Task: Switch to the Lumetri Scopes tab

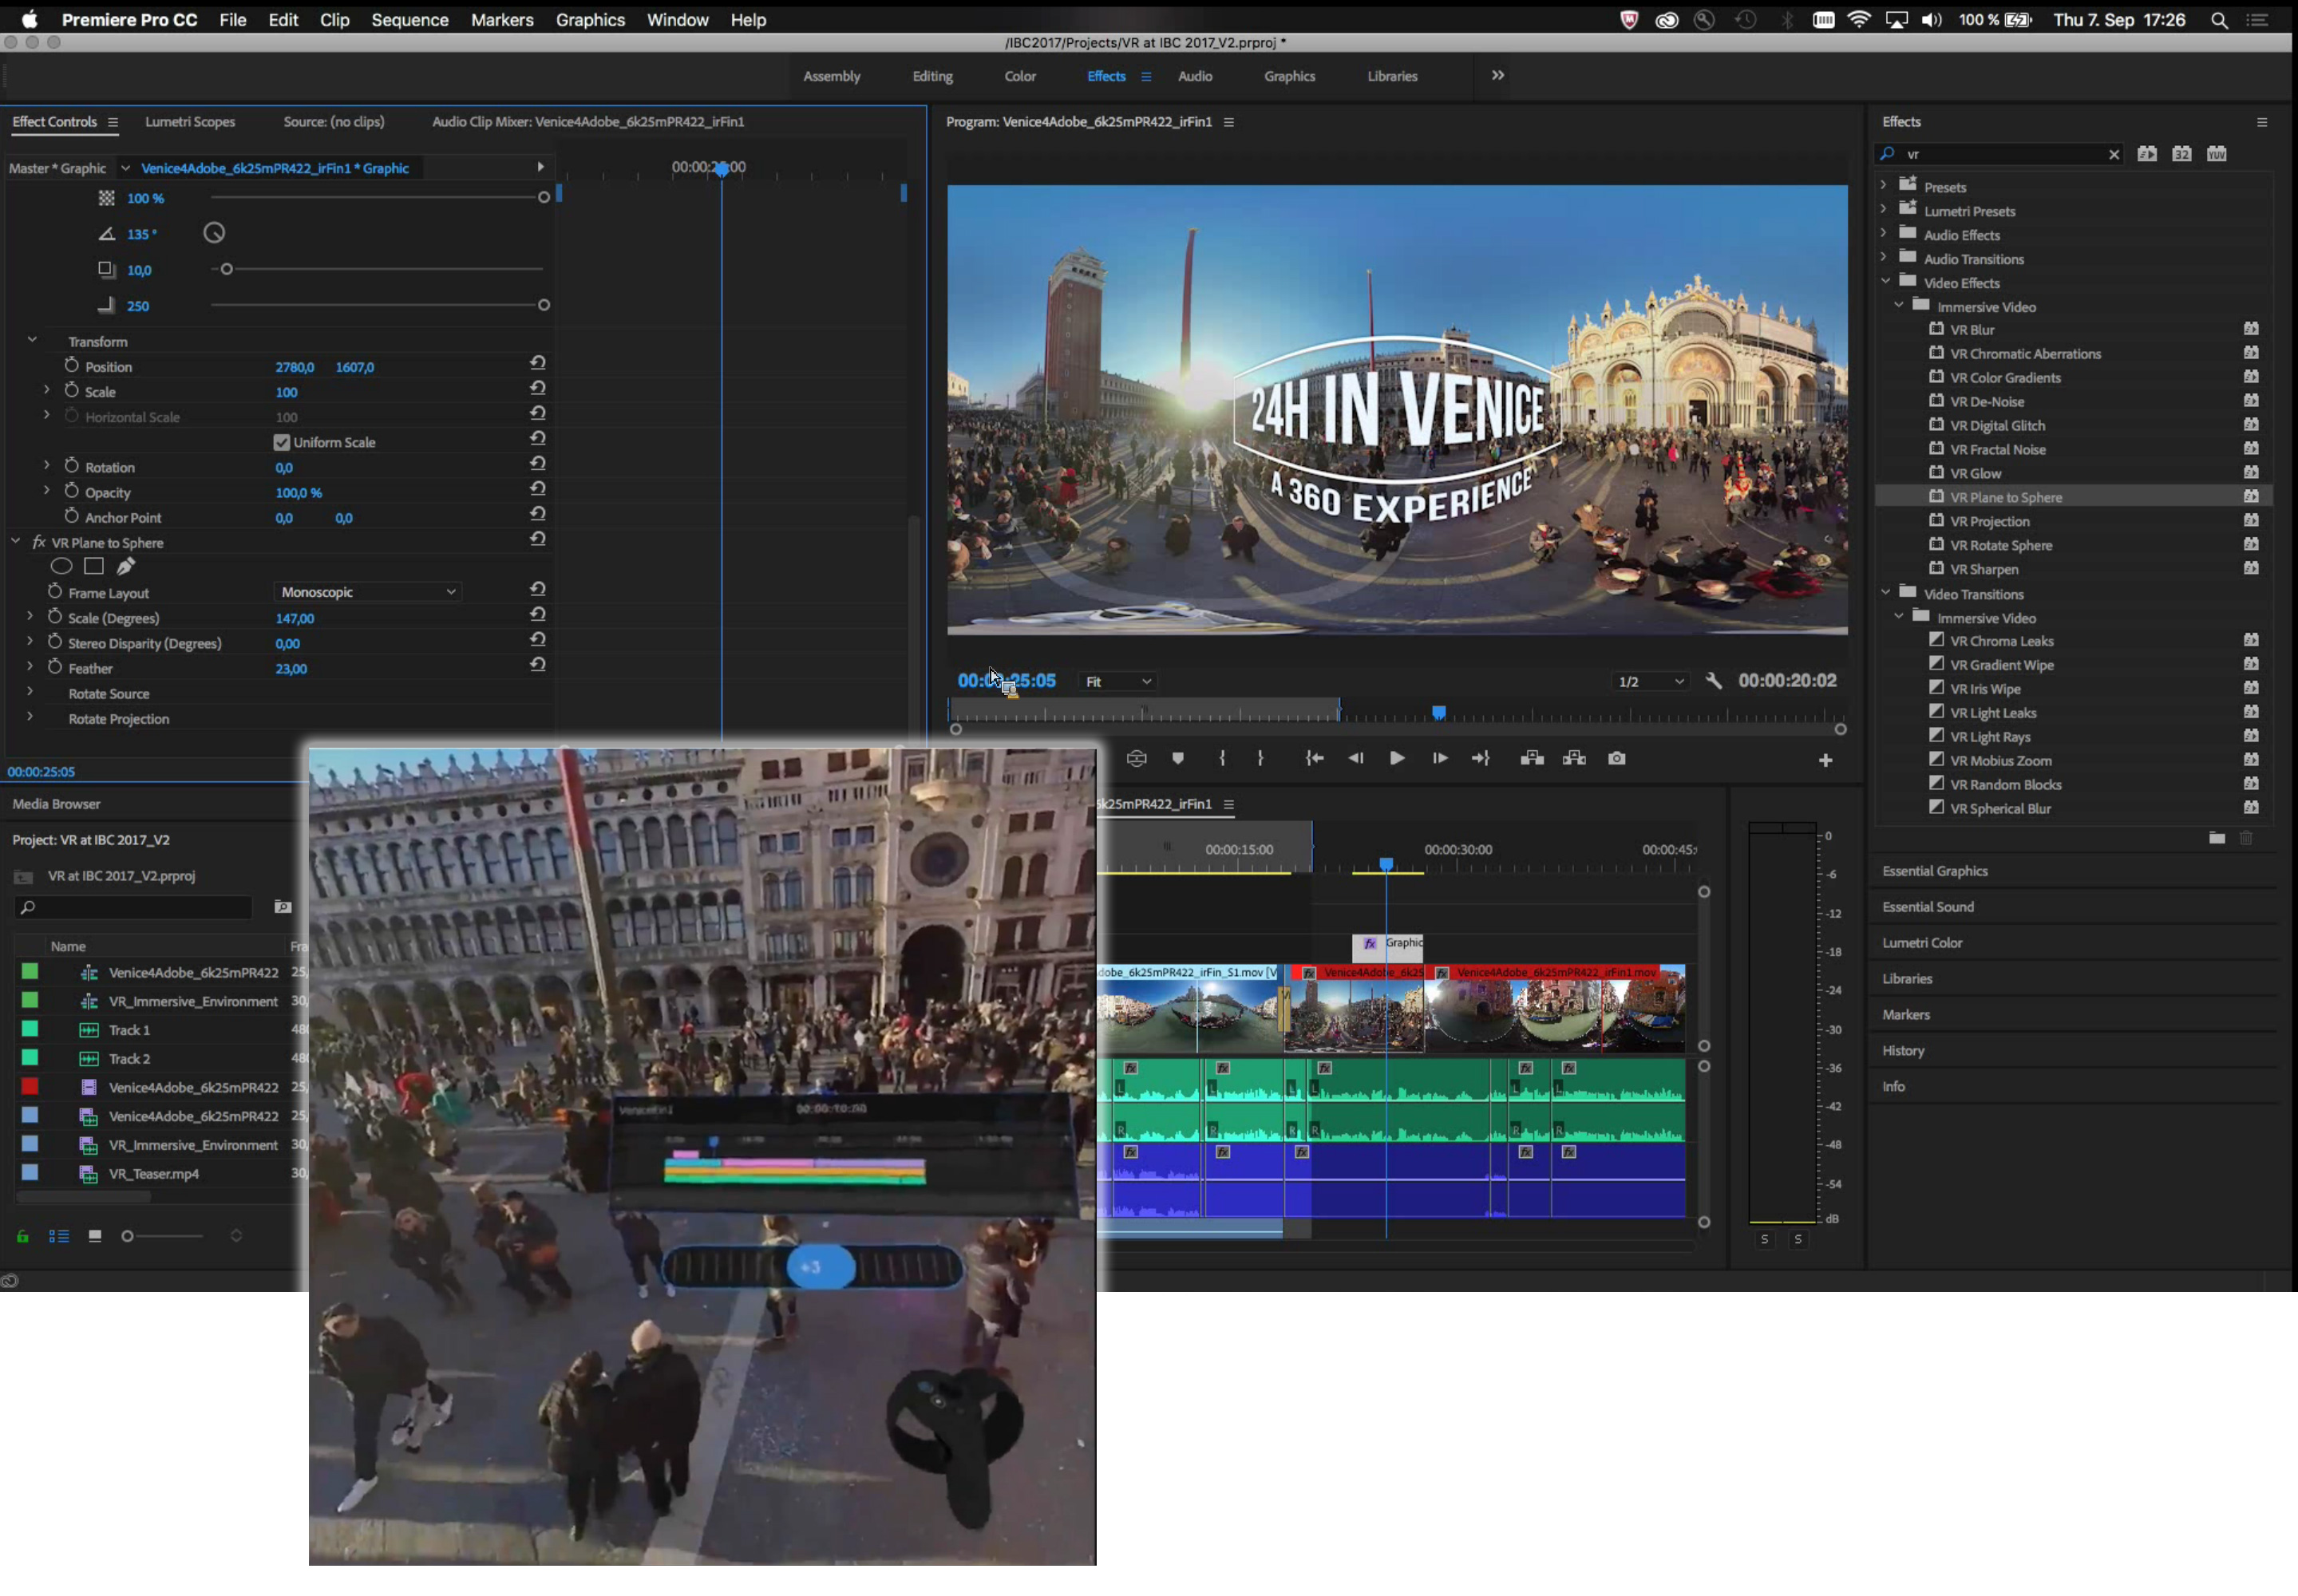Action: tap(190, 122)
